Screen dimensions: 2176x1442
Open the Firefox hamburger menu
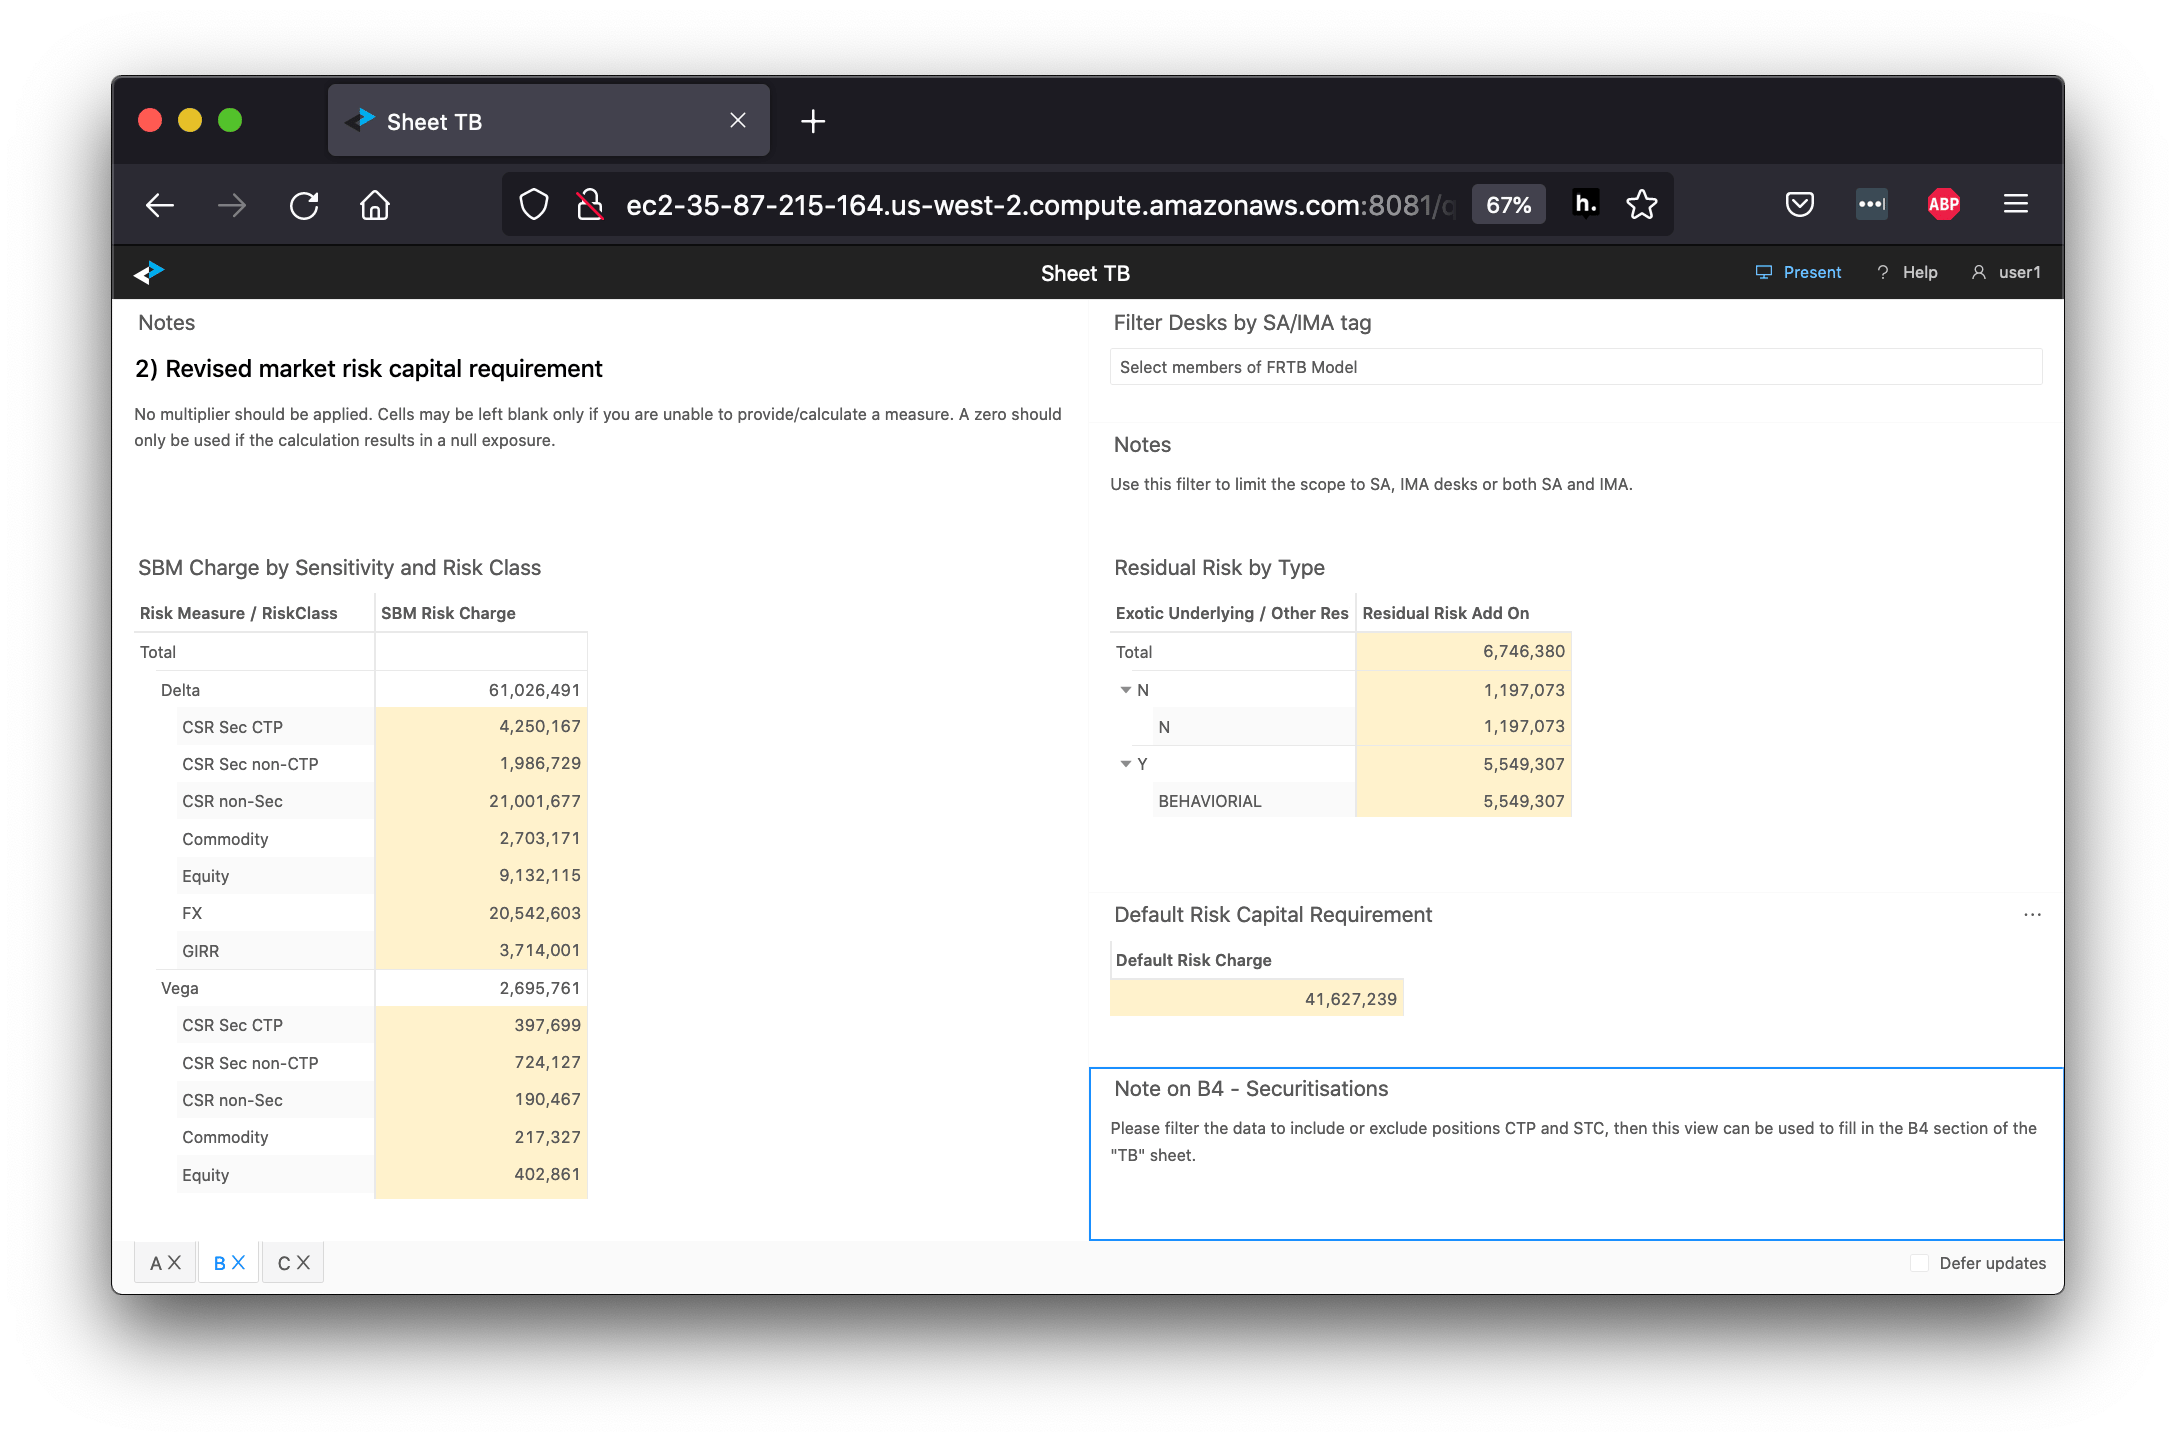[x=2016, y=204]
